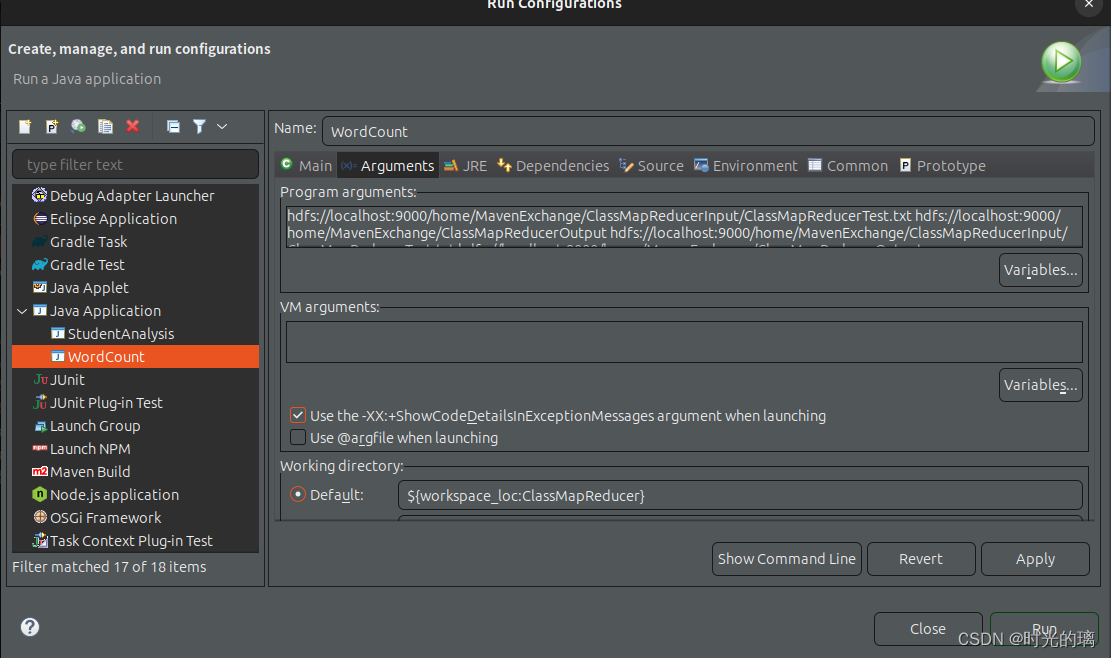The height and width of the screenshot is (658, 1111).
Task: Collapse the Java Application tree node
Action: click(22, 310)
